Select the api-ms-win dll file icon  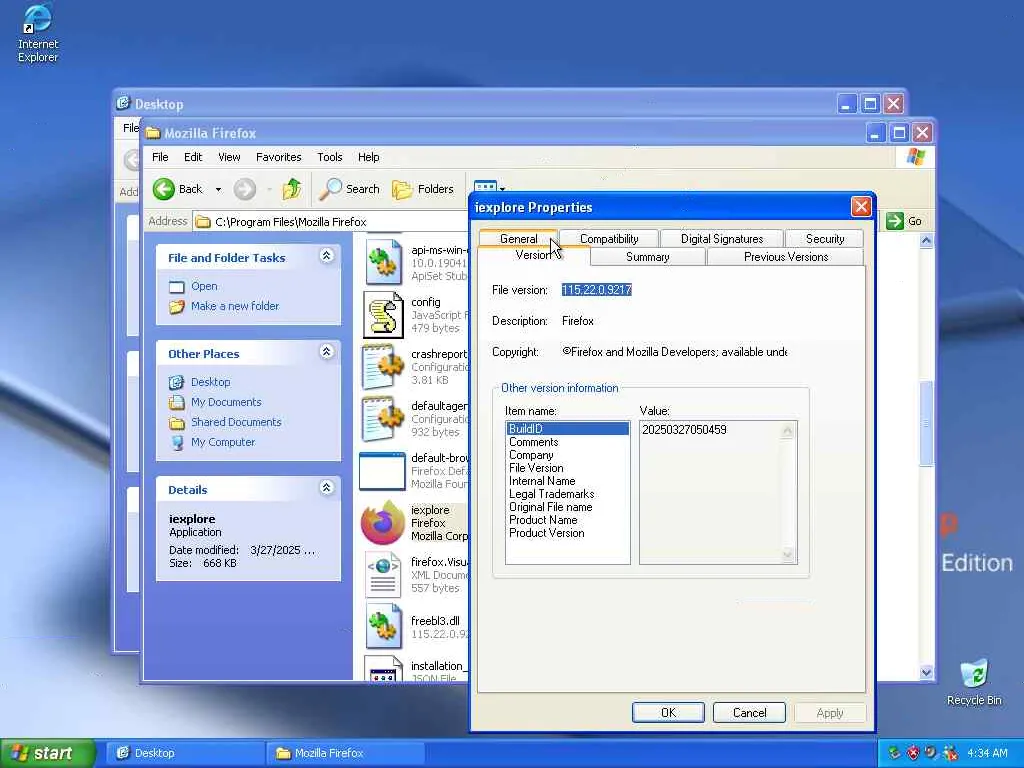383,262
